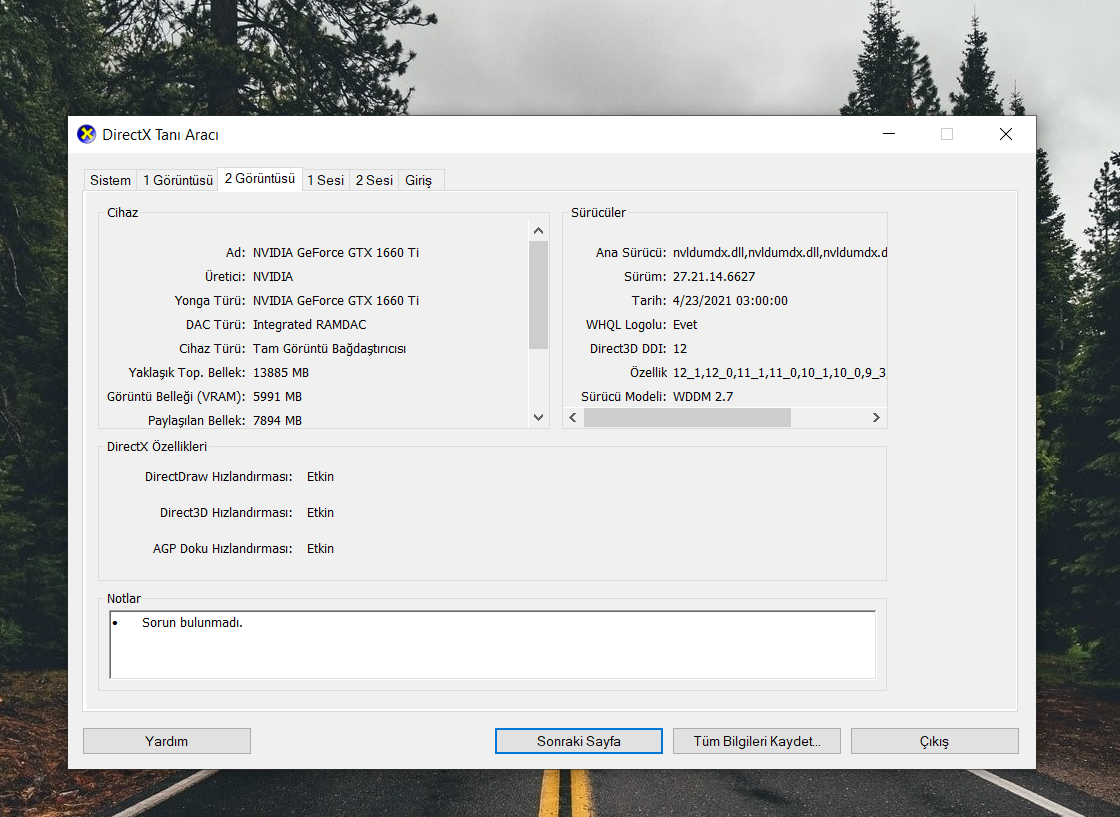1120x817 pixels.
Task: Click the Yonga Türü GTX 1660 Ti value
Action: coord(336,301)
